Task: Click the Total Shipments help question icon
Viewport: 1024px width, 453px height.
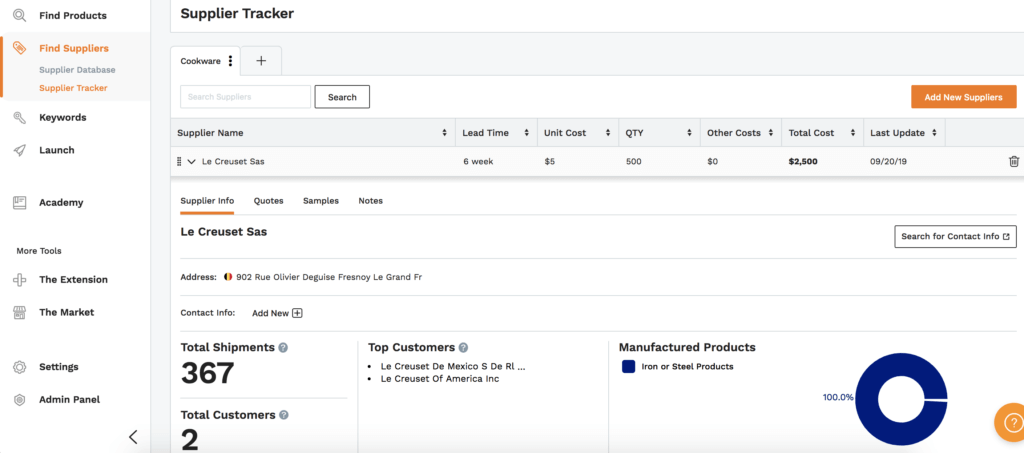Action: [283, 347]
